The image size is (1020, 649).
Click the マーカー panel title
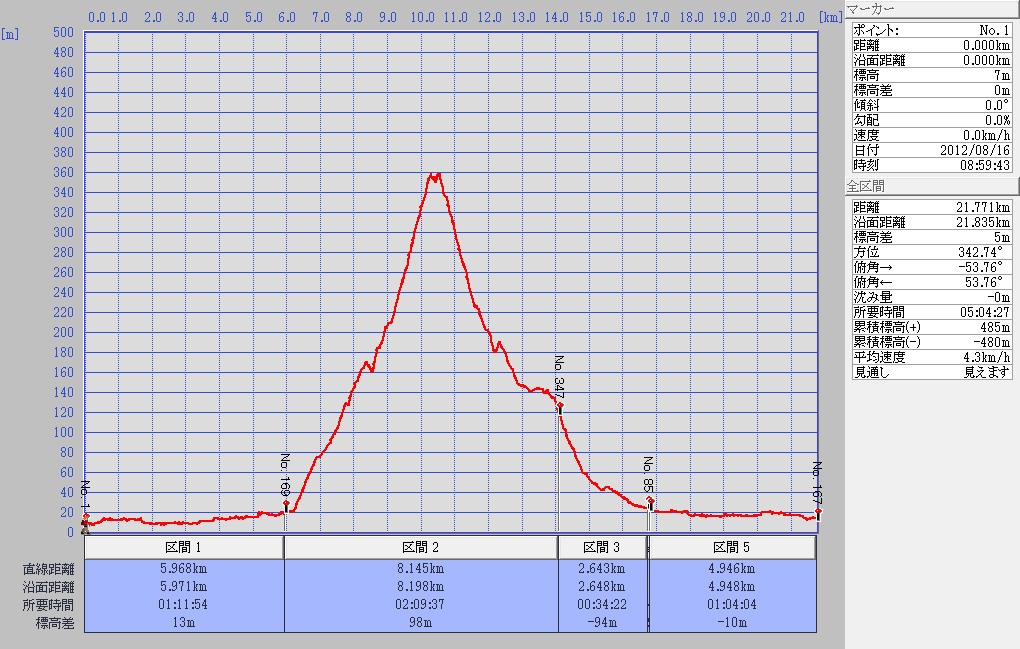pos(869,9)
